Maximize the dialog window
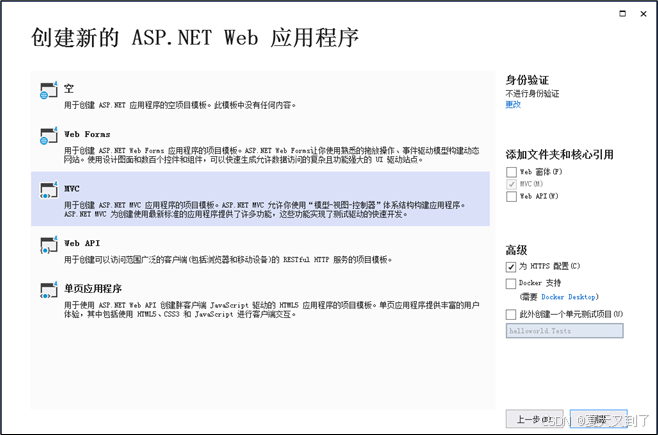The height and width of the screenshot is (435, 658). (x=623, y=13)
